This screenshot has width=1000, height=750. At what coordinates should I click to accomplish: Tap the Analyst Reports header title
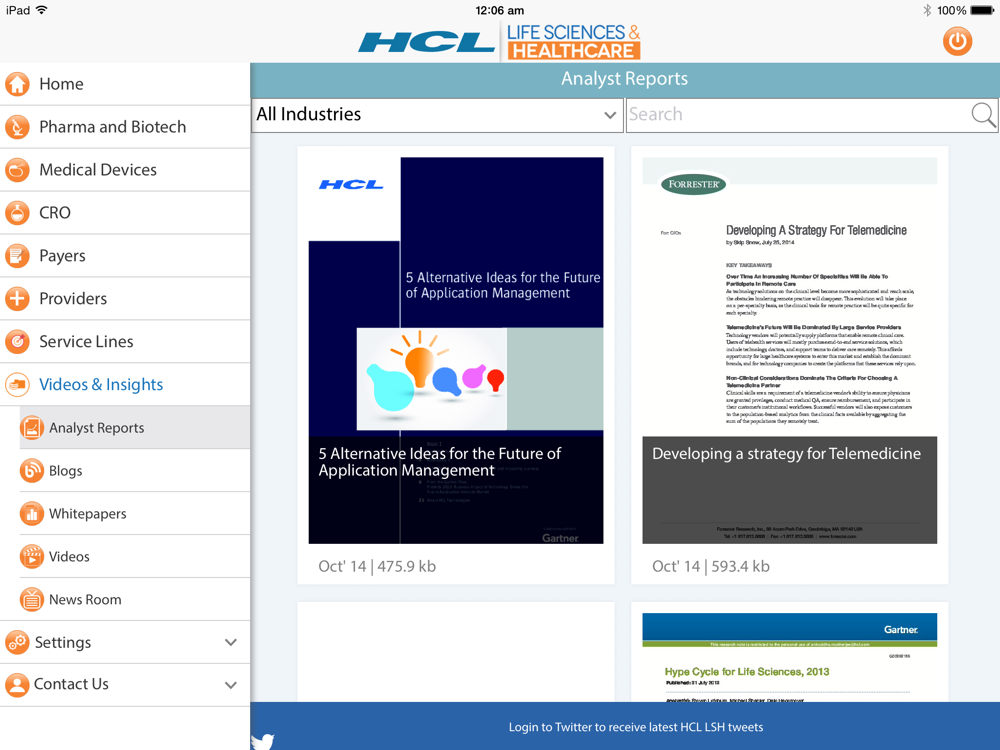click(x=624, y=78)
